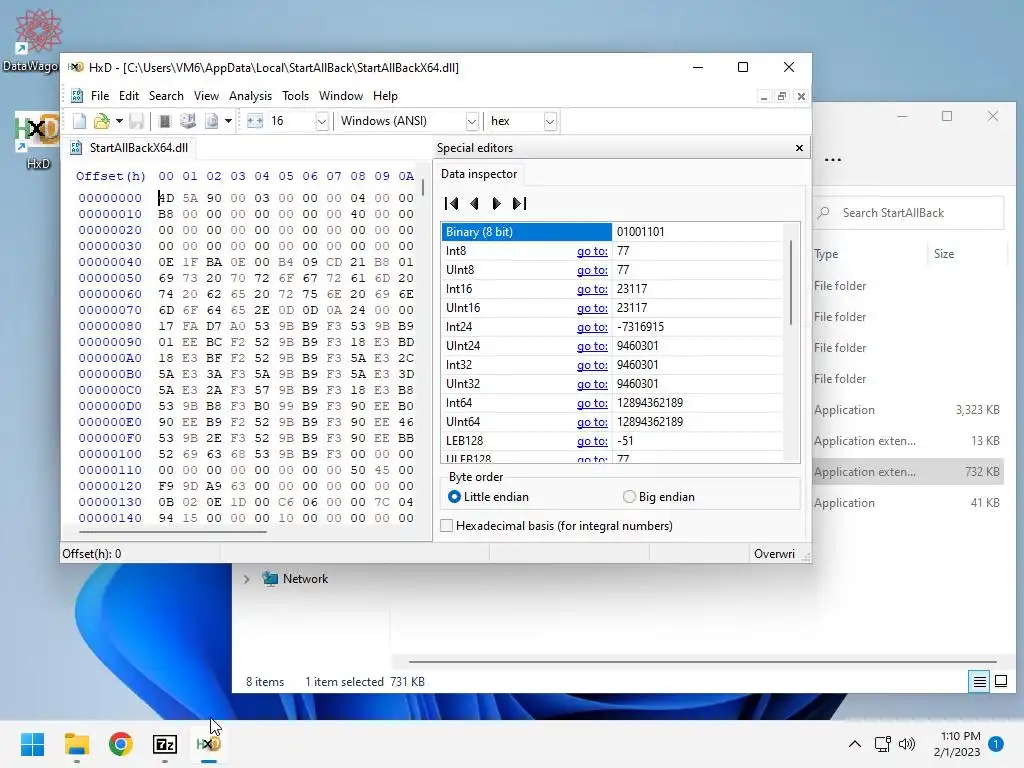Open disk toolbar icon
The width and height of the screenshot is (1024, 768).
coord(187,121)
